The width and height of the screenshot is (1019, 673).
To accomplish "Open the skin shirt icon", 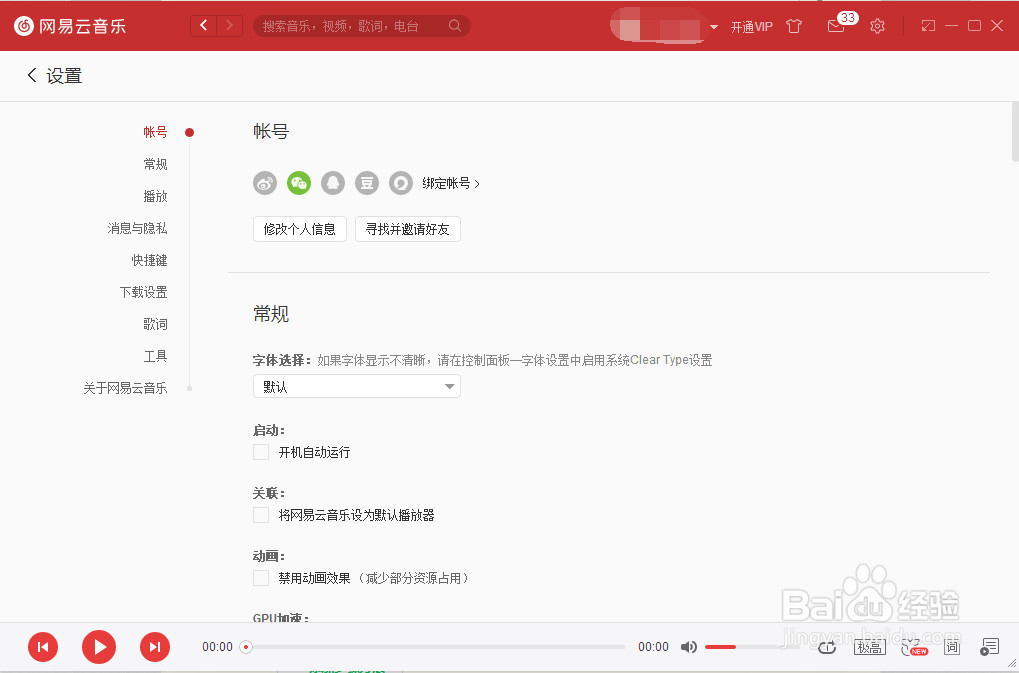I will point(794,26).
